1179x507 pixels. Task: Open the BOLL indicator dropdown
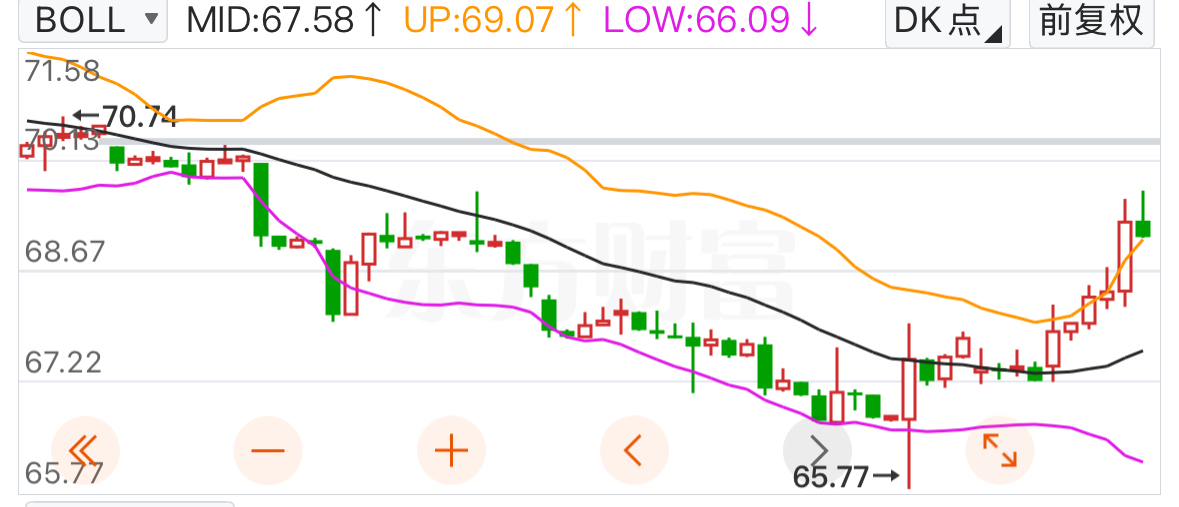[x=92, y=19]
